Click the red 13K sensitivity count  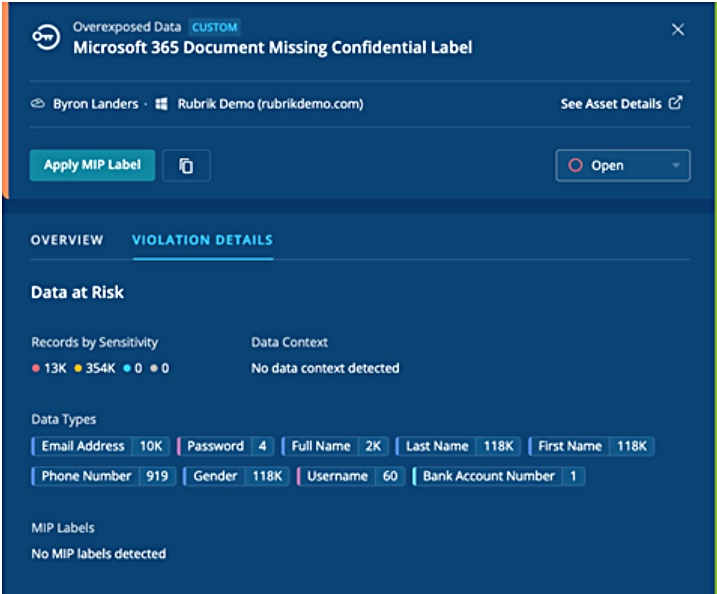(49, 368)
